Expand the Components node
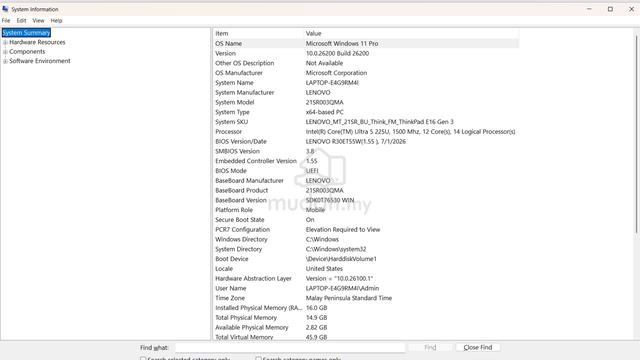Screen dimensions: 640x360 pos(5,52)
